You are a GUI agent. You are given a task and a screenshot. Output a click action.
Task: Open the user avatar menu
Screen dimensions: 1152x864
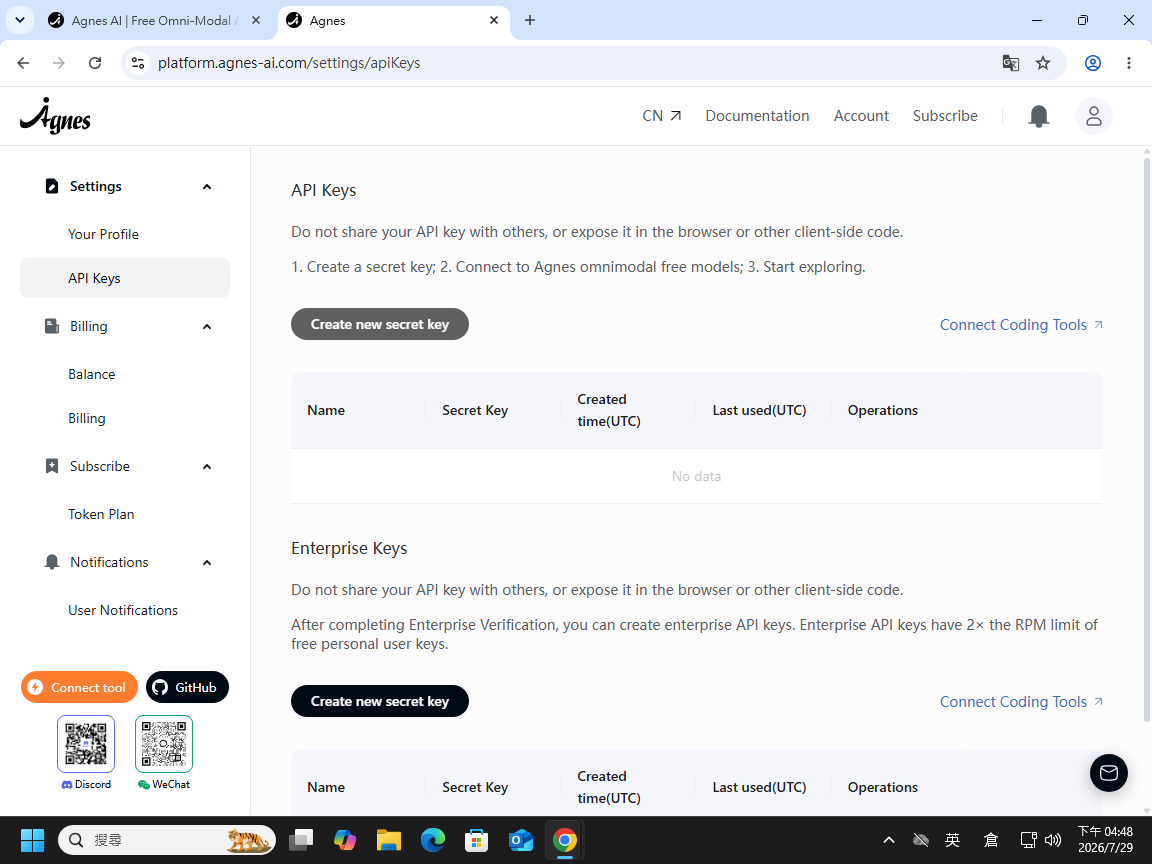coord(1093,116)
